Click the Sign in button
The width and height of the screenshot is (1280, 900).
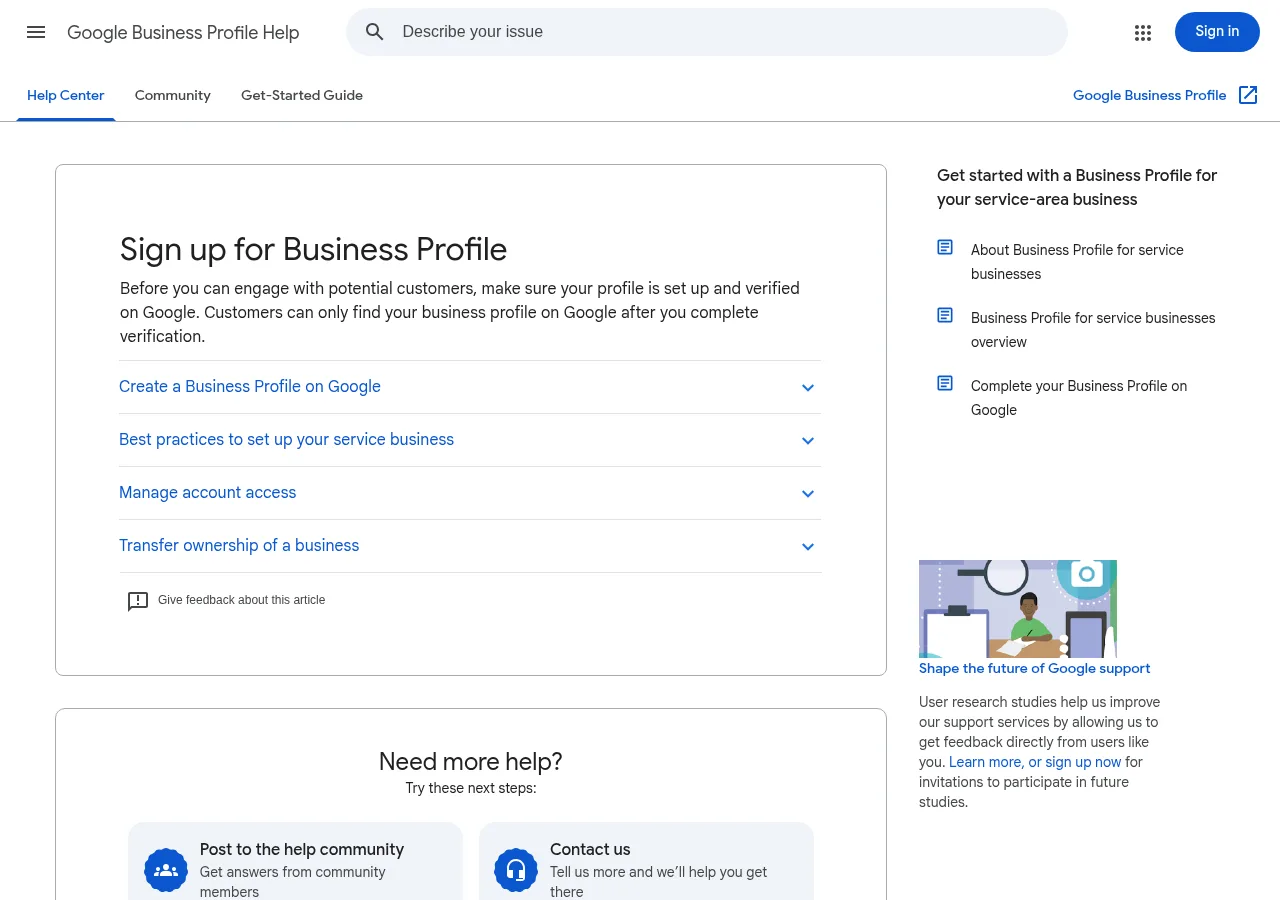point(1217,32)
